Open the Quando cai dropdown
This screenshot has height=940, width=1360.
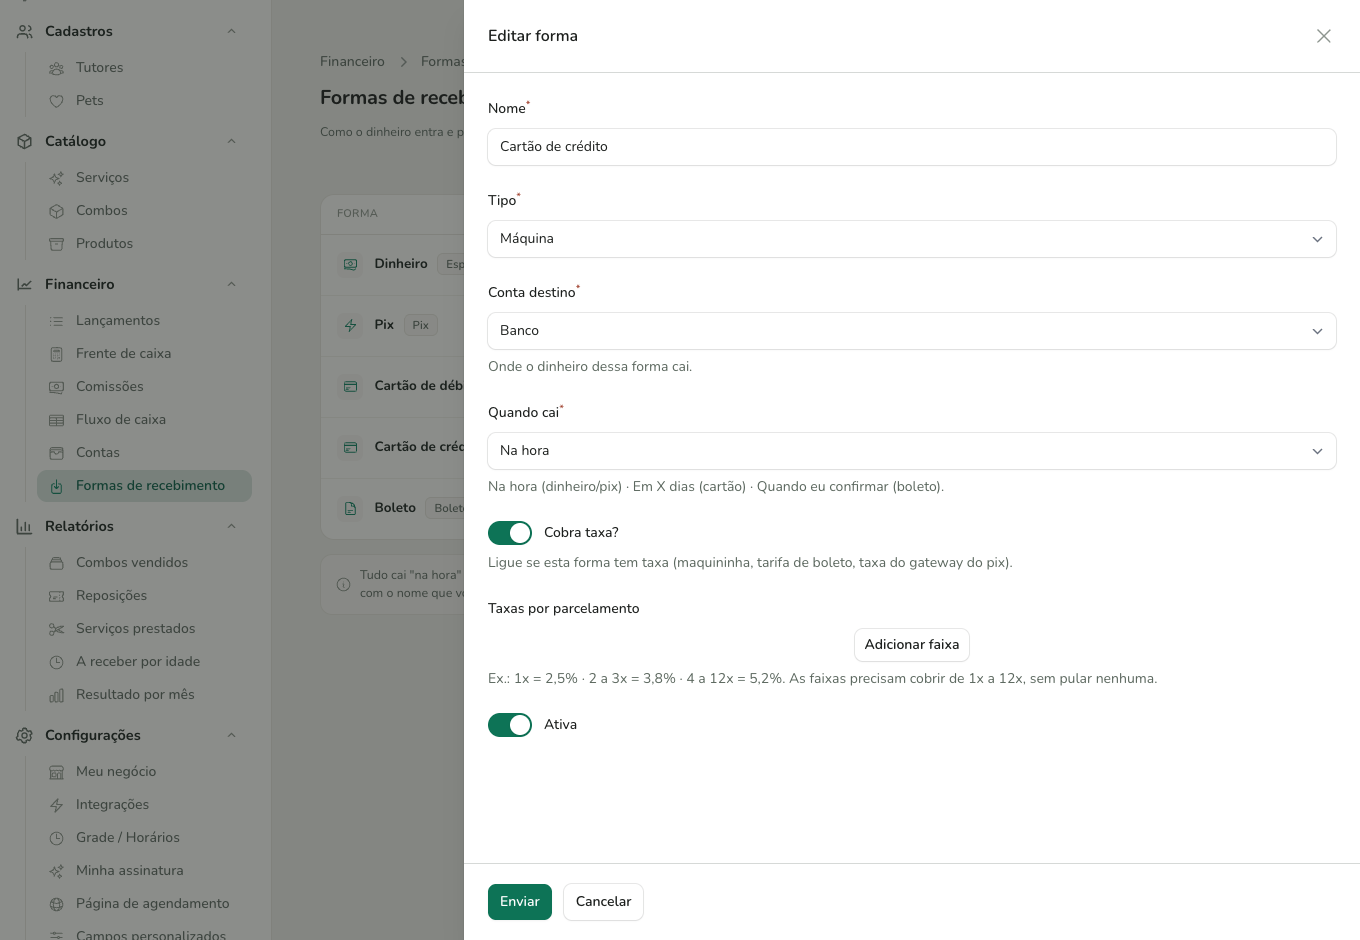point(912,451)
